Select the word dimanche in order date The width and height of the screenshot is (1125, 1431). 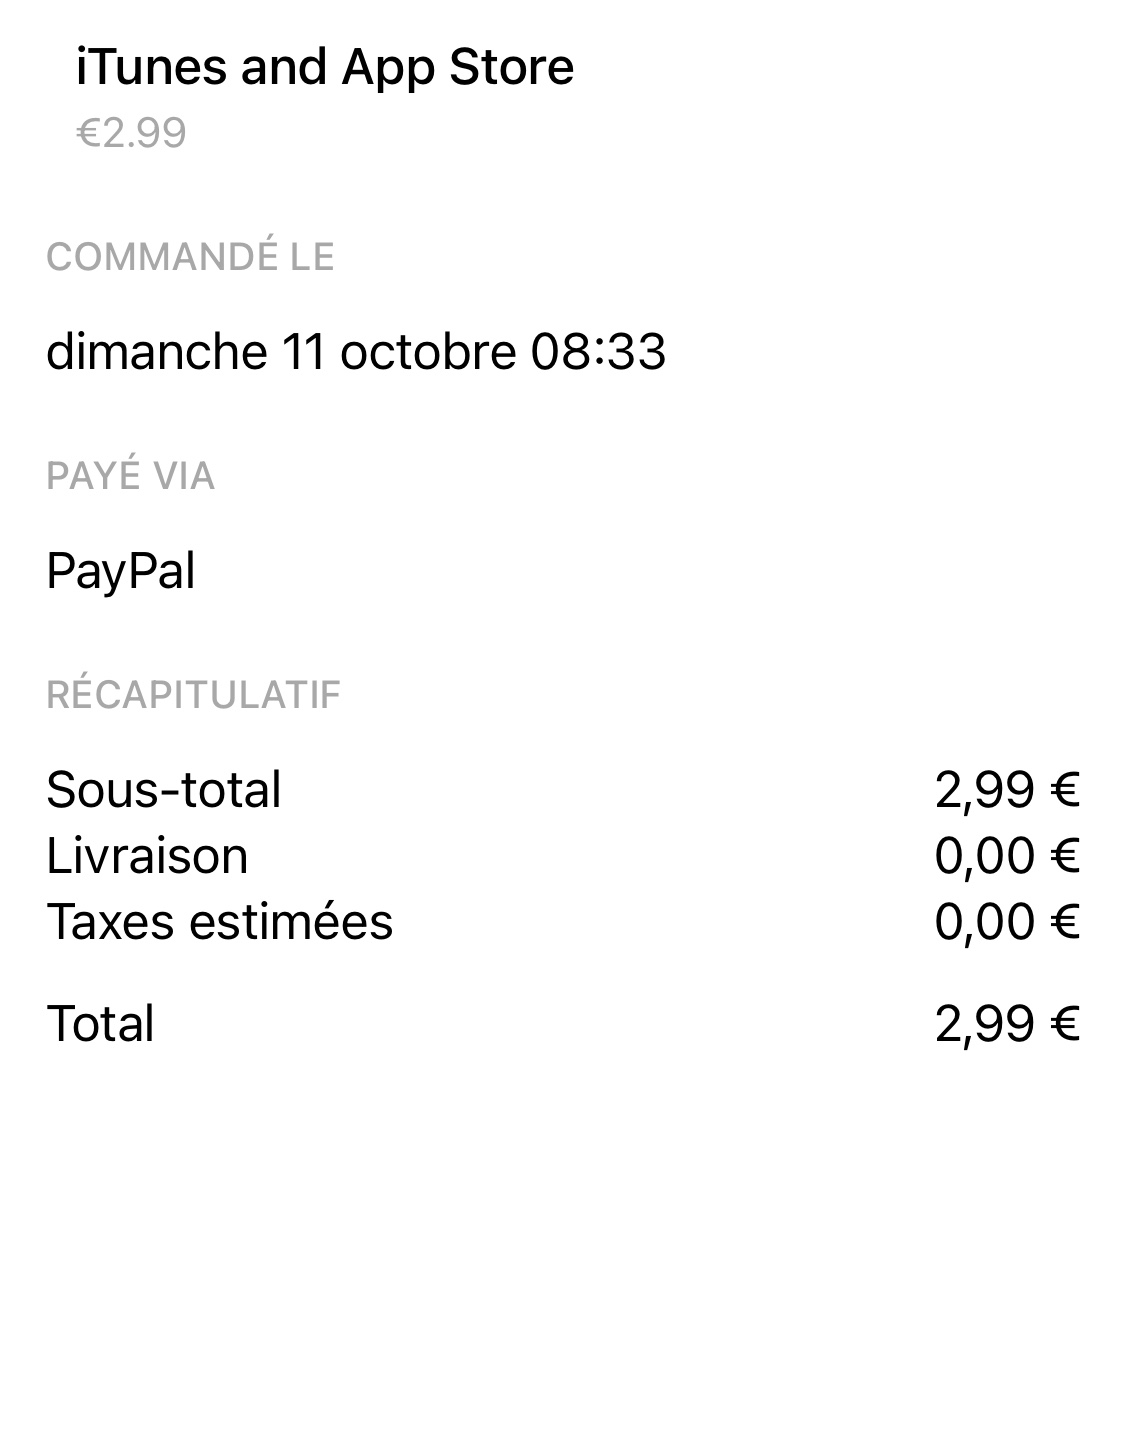click(x=156, y=352)
